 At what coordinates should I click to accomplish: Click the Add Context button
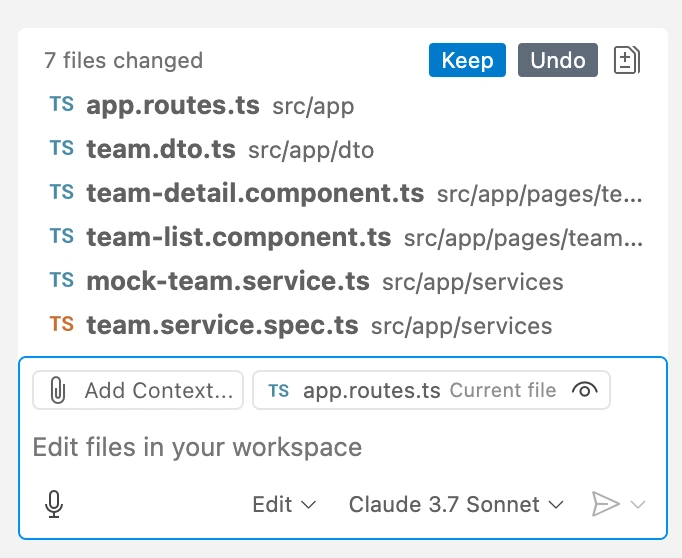click(x=138, y=390)
